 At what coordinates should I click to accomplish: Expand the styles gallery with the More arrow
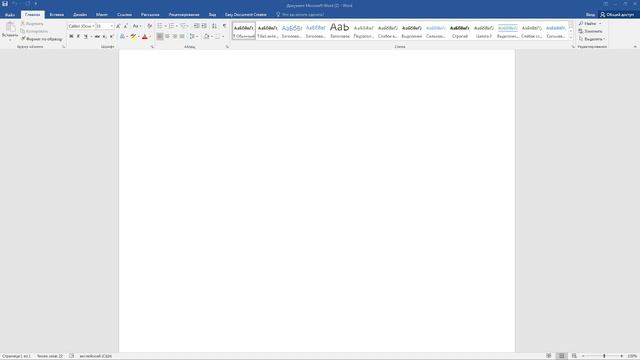click(x=571, y=38)
